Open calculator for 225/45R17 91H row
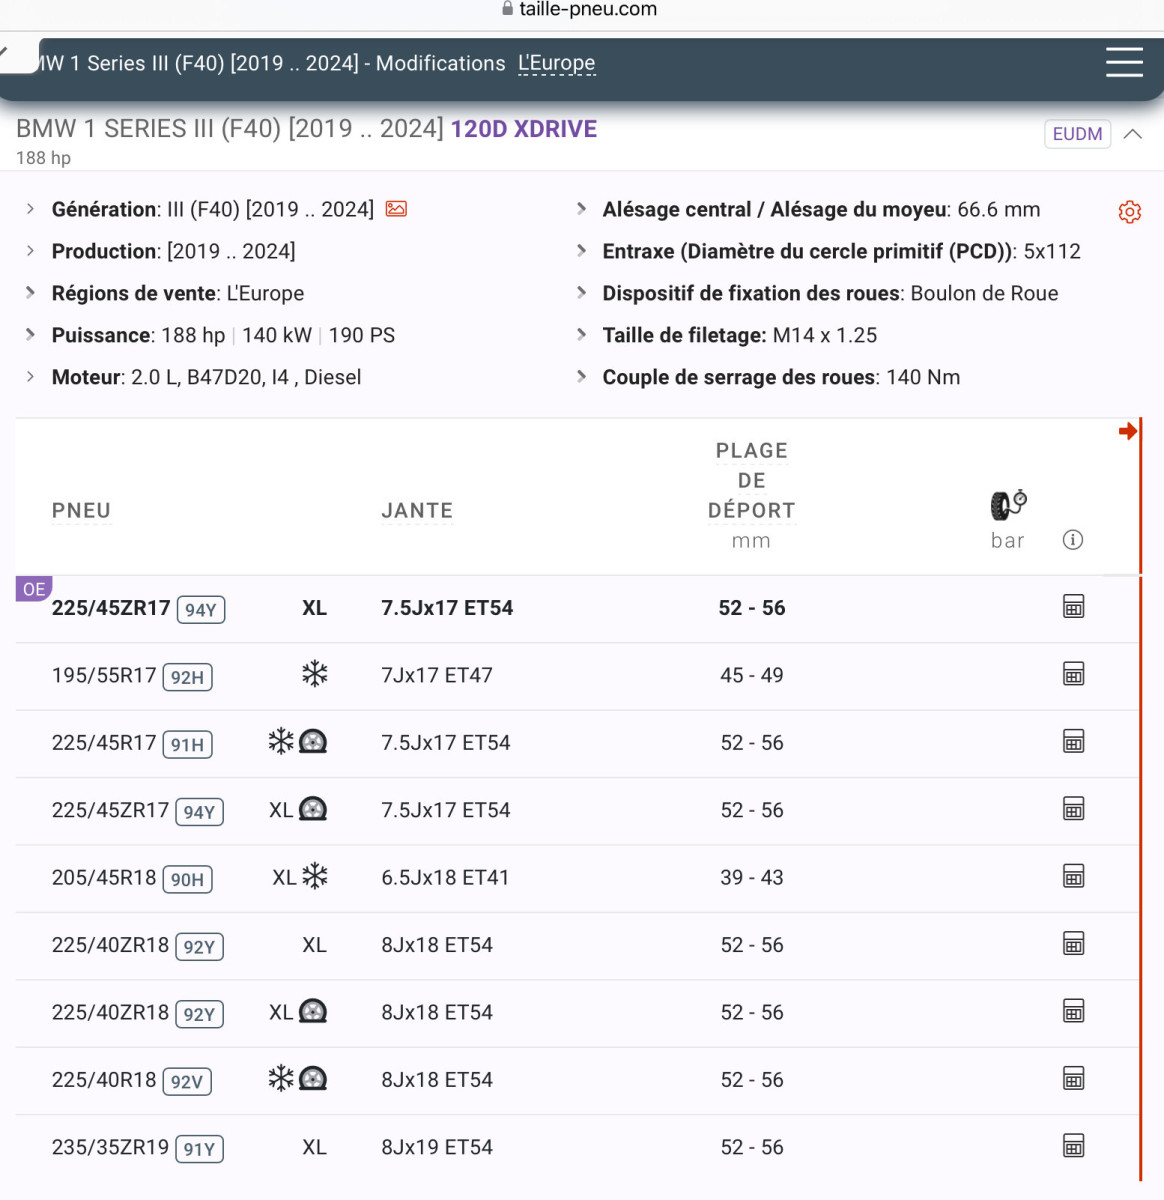1164x1200 pixels. [x=1074, y=742]
